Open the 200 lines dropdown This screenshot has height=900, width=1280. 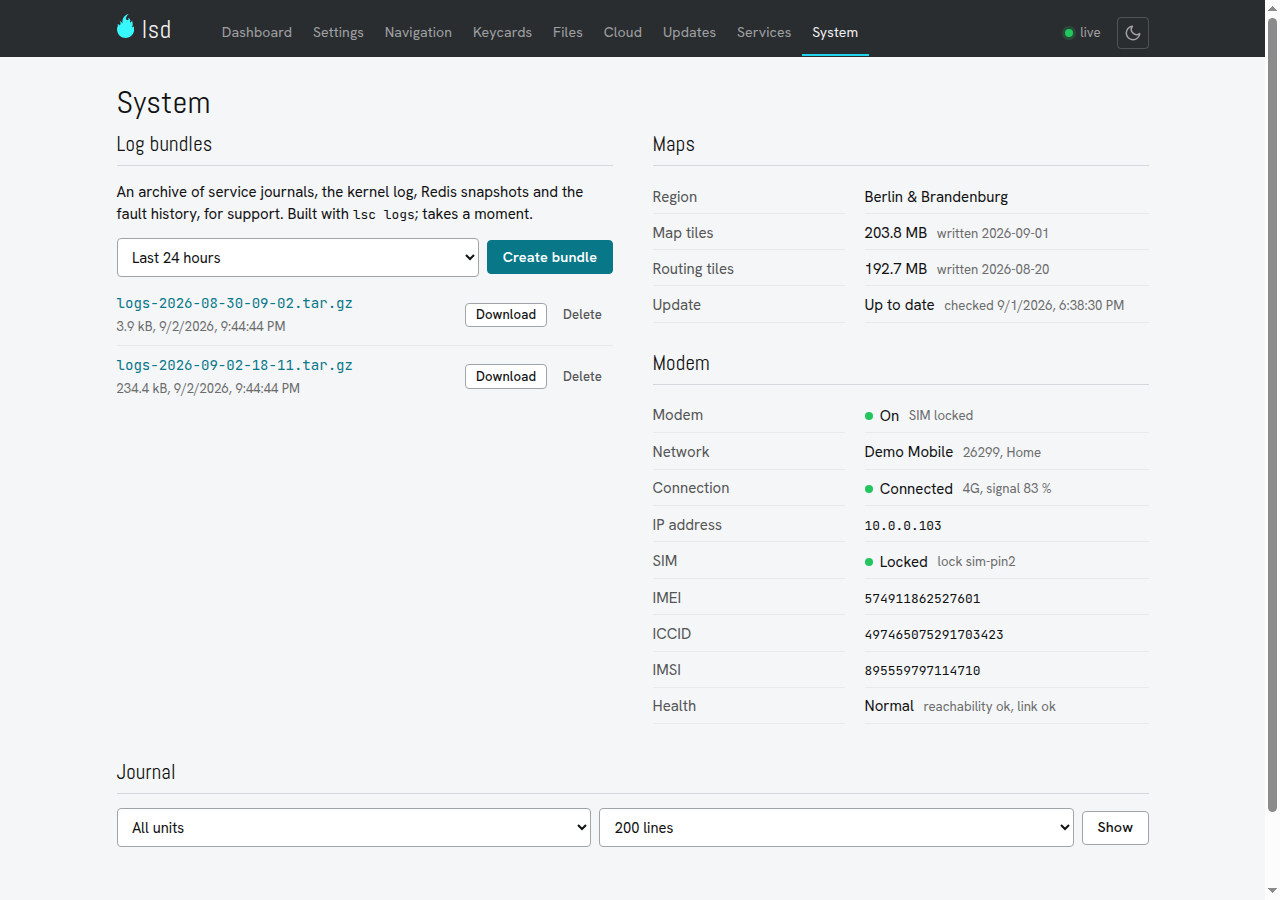(x=836, y=827)
